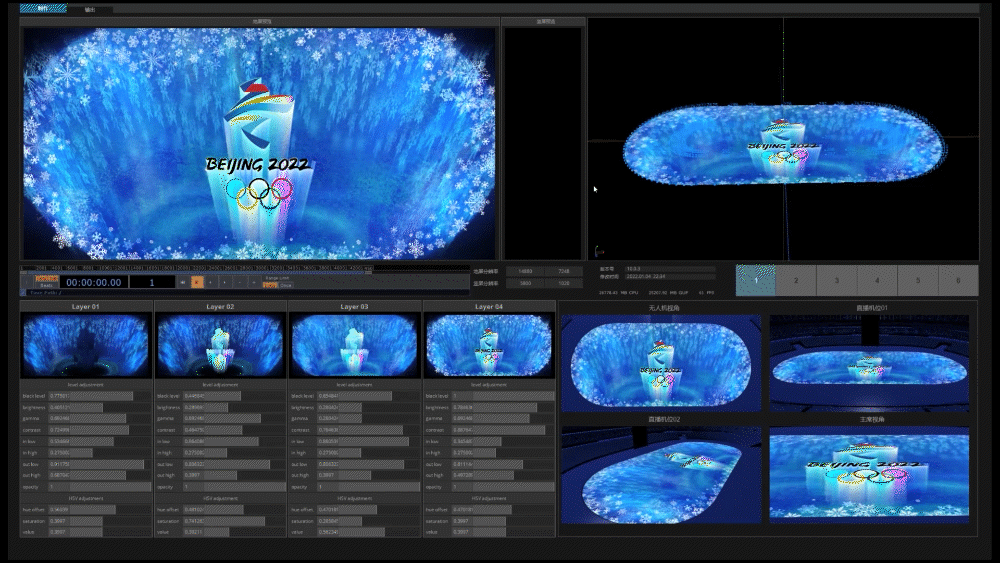The height and width of the screenshot is (563, 1000).
Task: Adjust Layer 04 contrast slider
Action: [503, 430]
